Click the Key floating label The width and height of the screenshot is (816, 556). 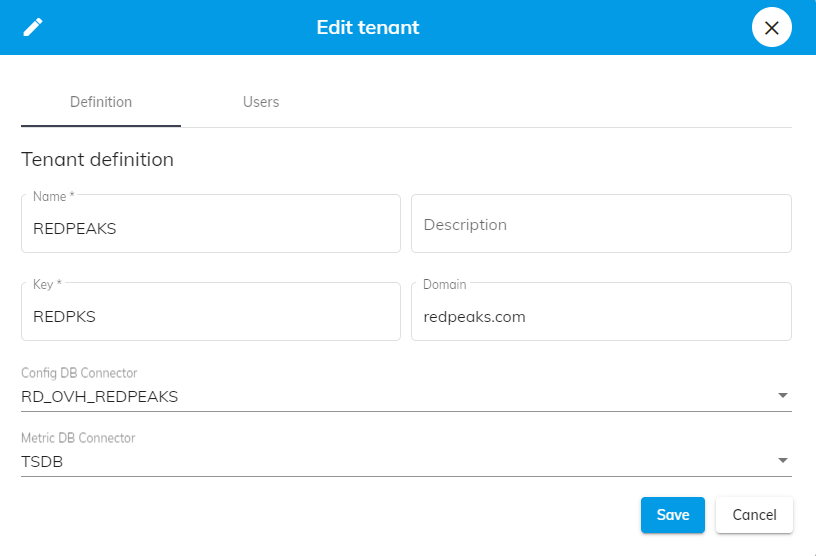47,284
